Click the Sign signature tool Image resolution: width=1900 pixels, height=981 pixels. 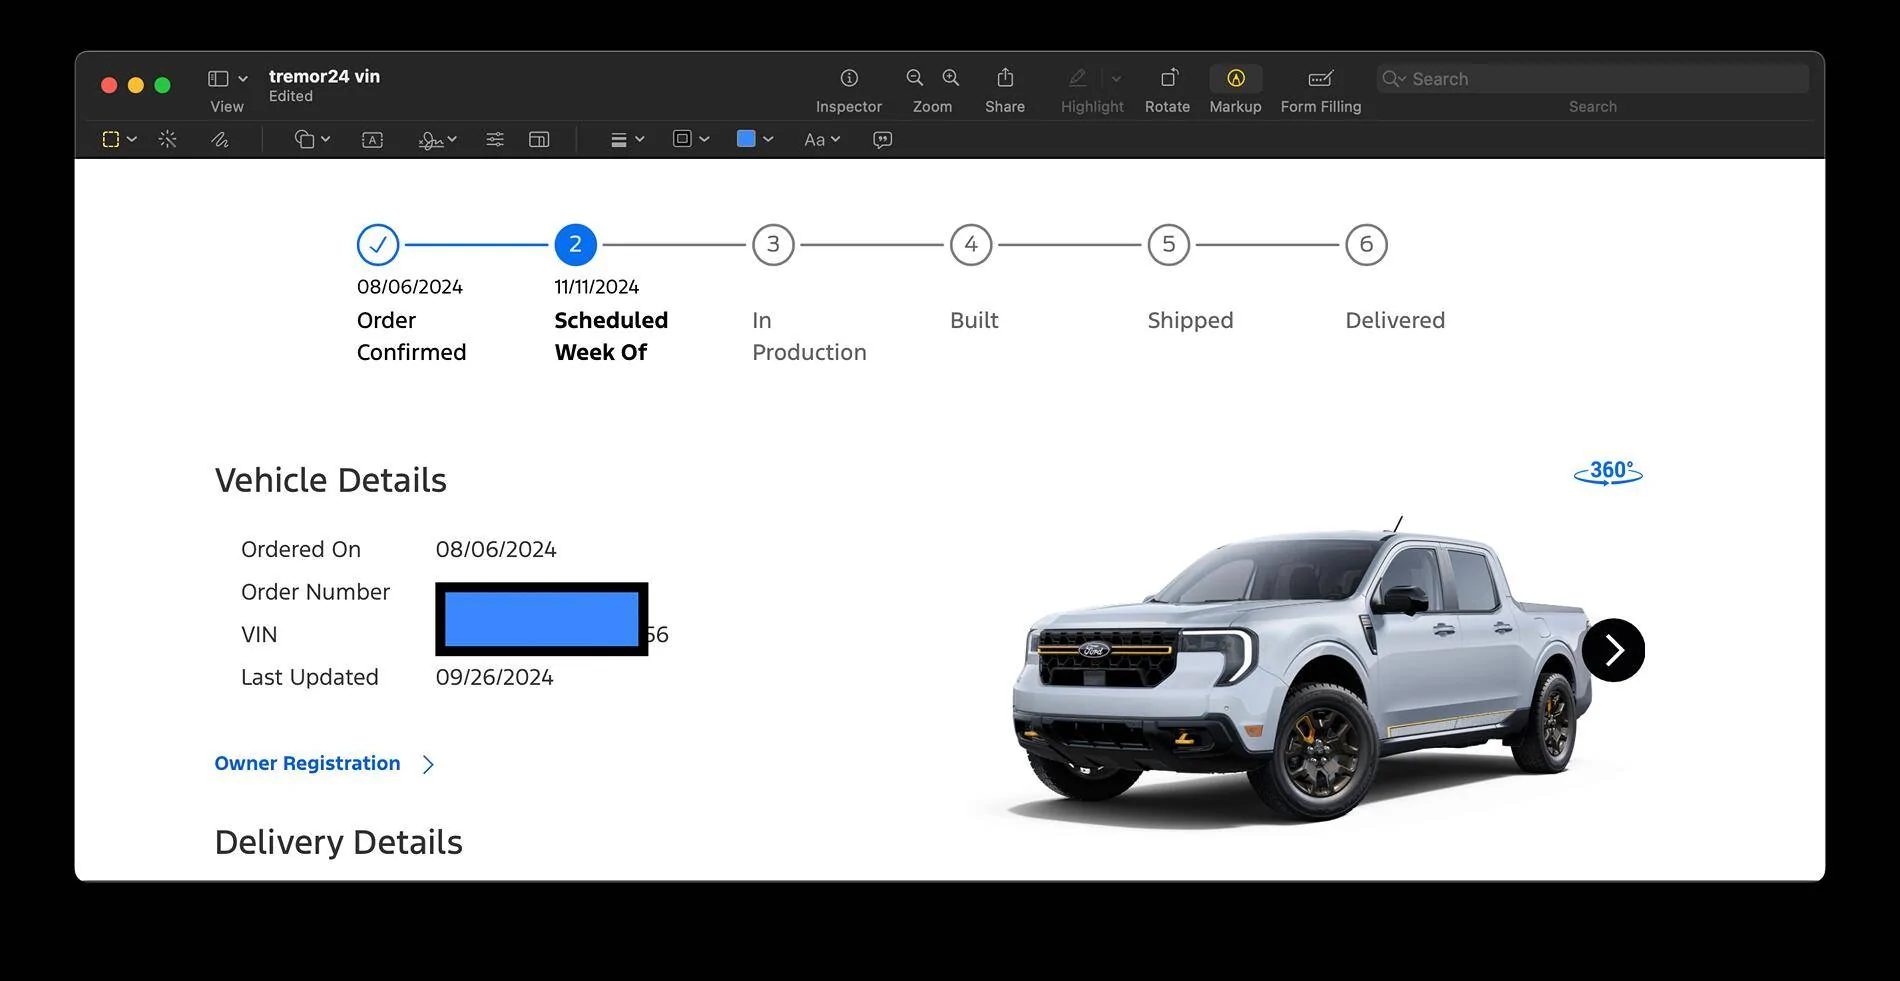(x=431, y=140)
